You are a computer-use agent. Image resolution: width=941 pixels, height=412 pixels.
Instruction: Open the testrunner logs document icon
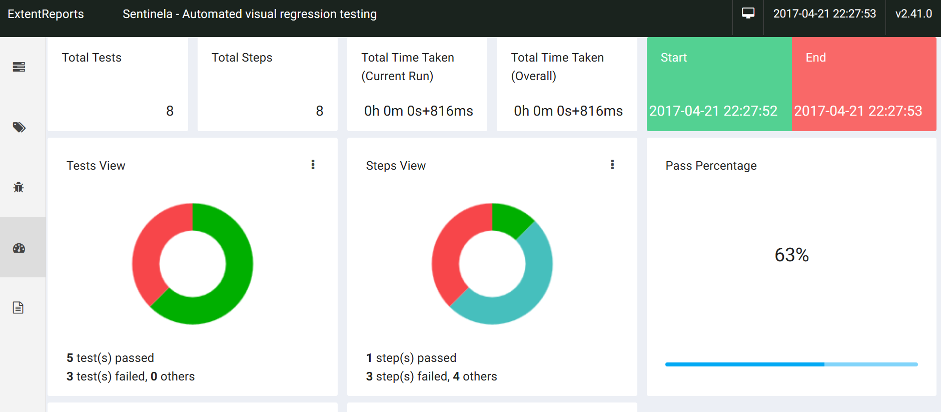coord(19,308)
